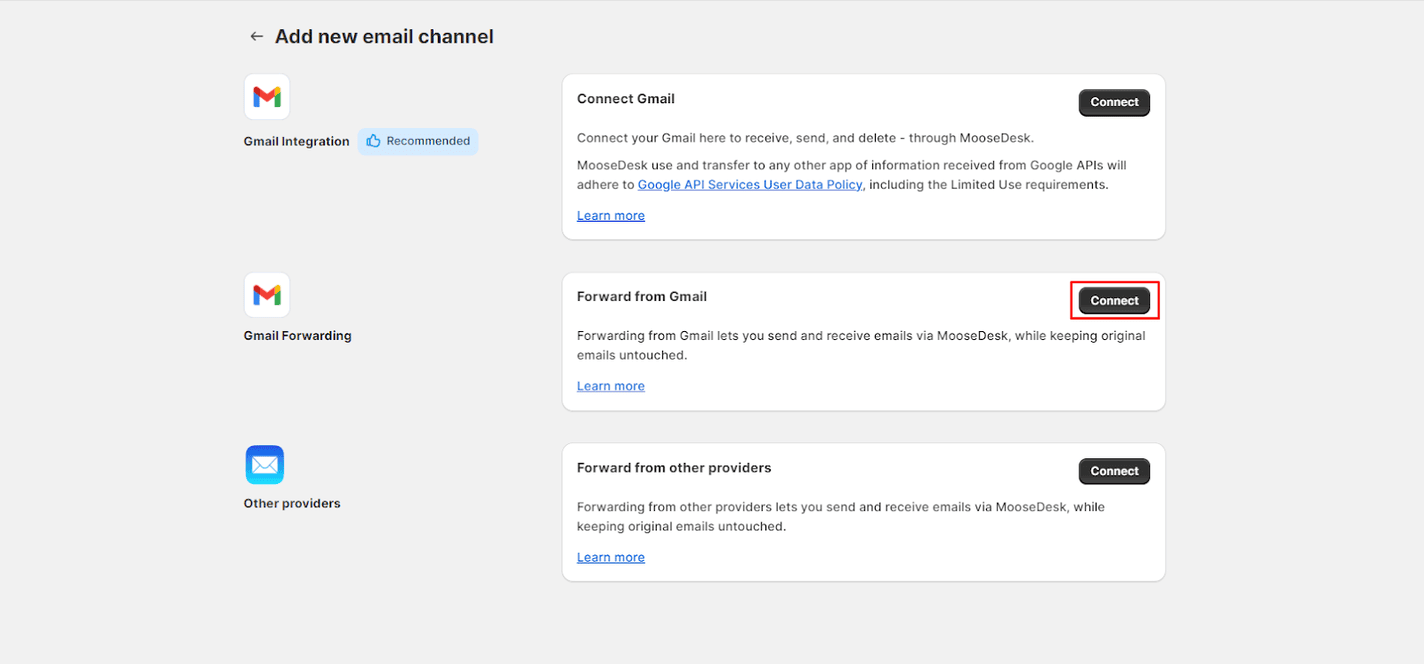The height and width of the screenshot is (664, 1424).
Task: Click the thumbs-up icon in Recommended badge
Action: [x=374, y=141]
